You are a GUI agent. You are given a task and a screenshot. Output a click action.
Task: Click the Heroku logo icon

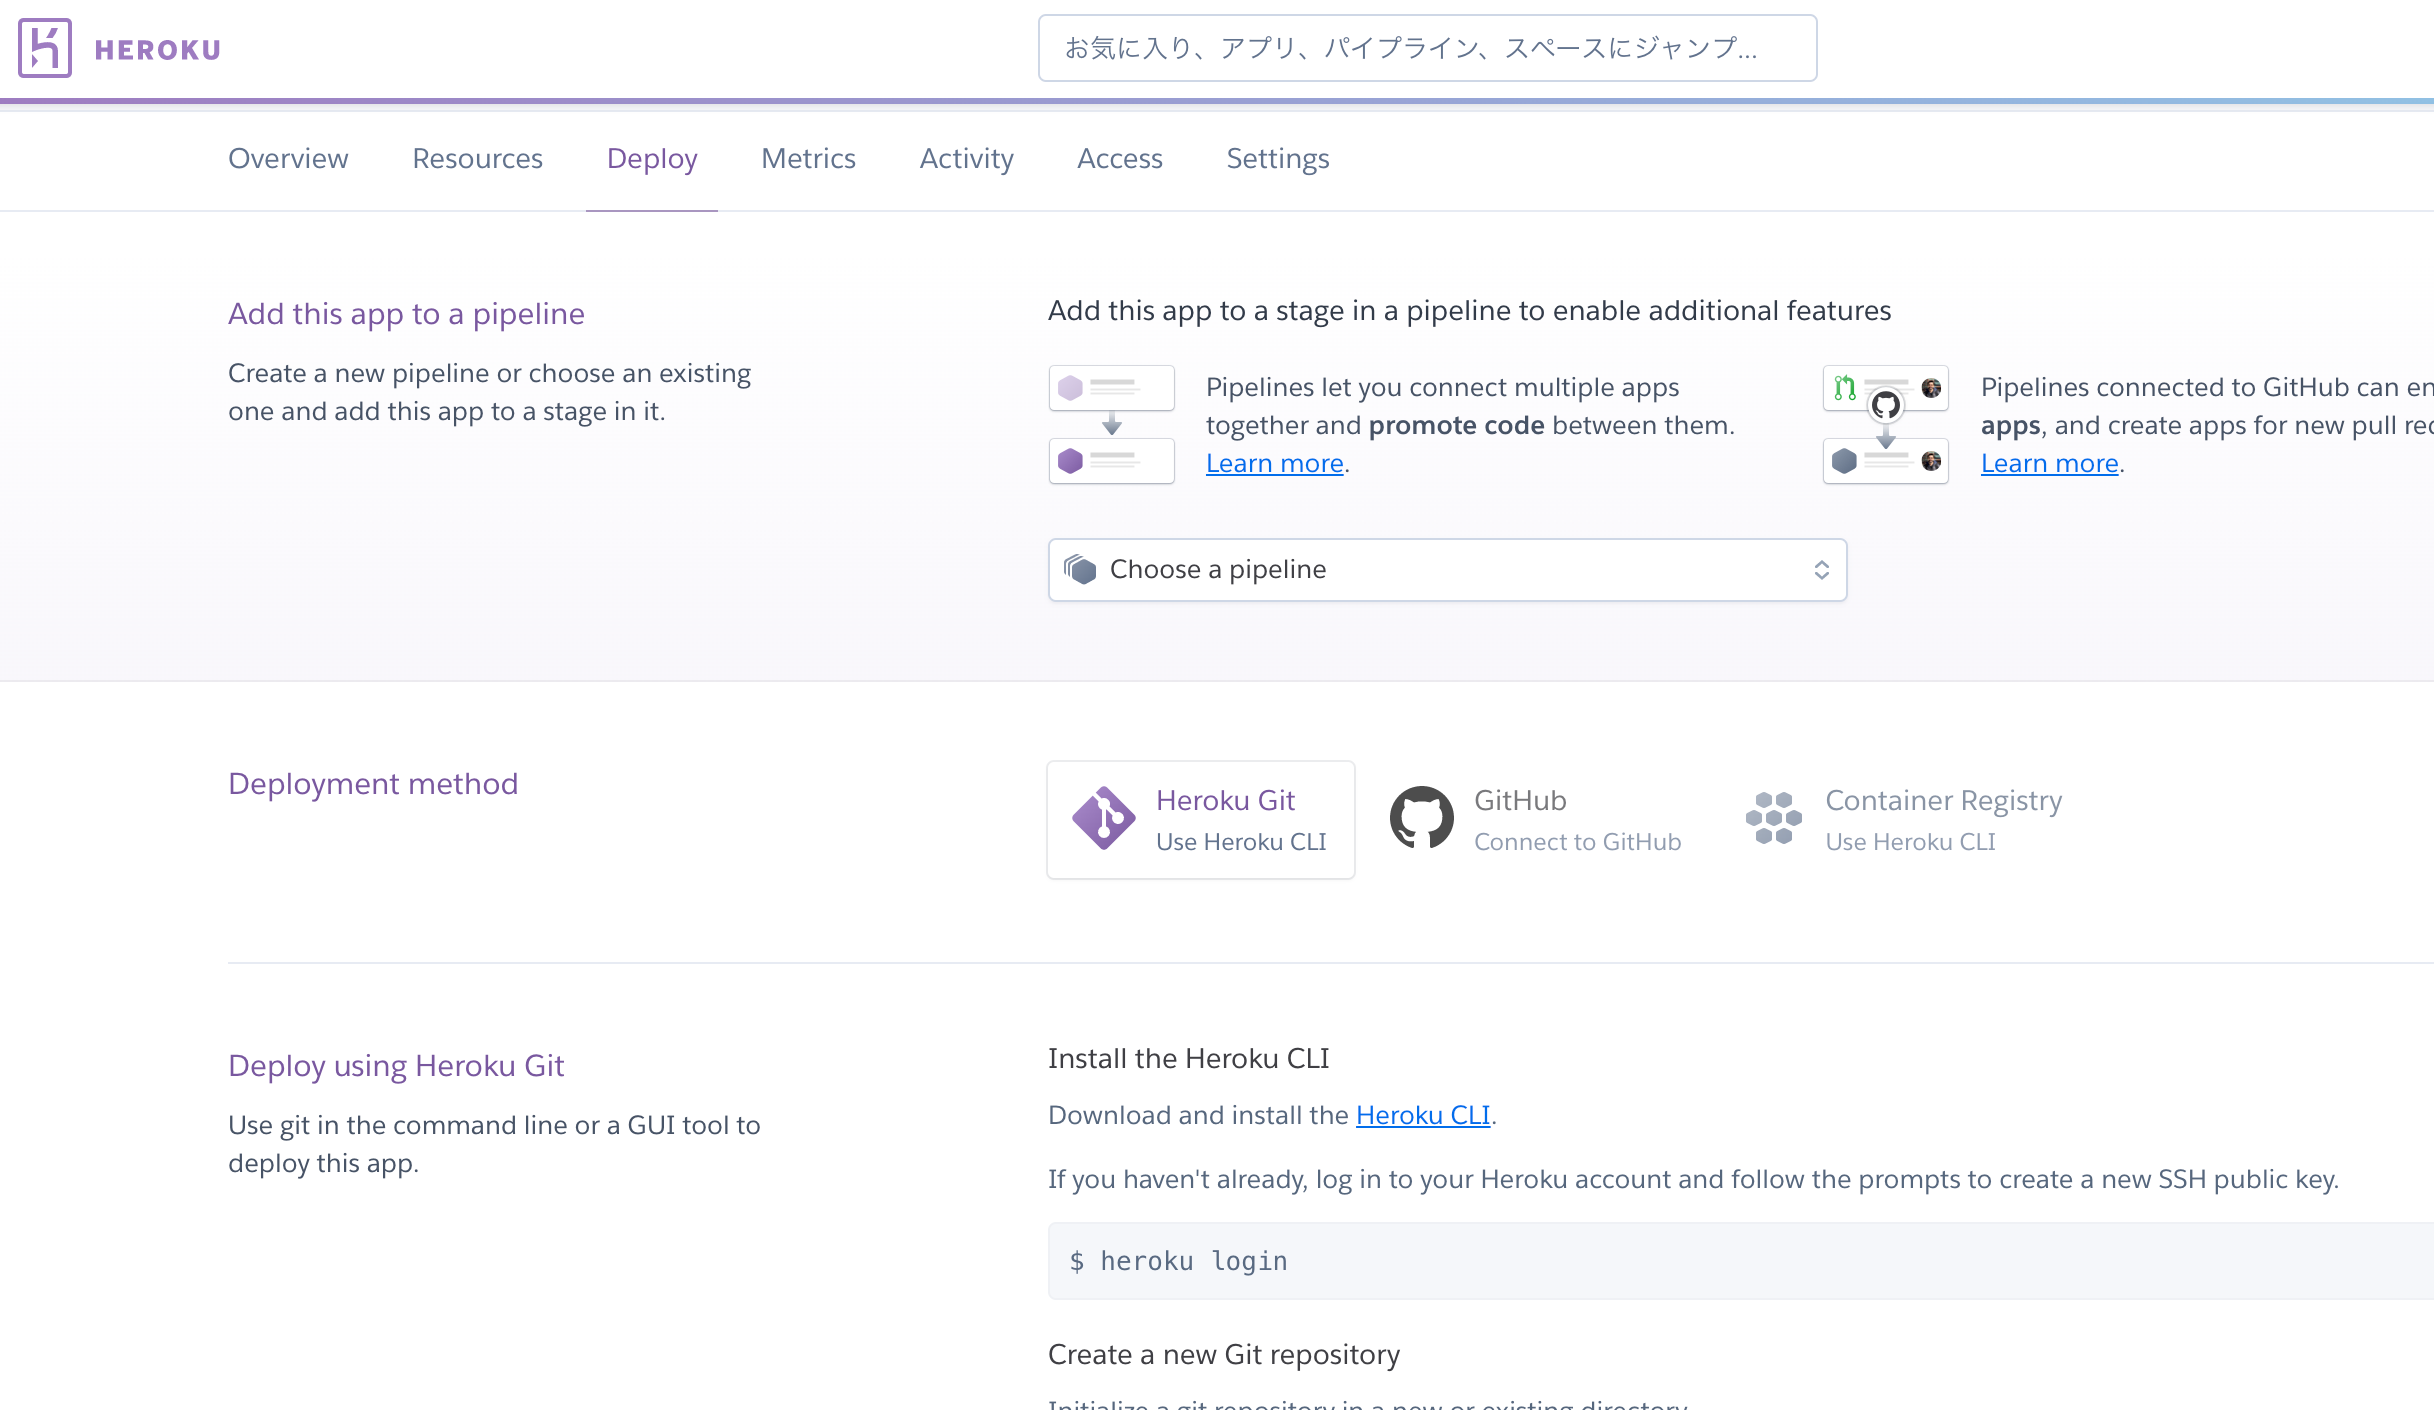coord(45,48)
